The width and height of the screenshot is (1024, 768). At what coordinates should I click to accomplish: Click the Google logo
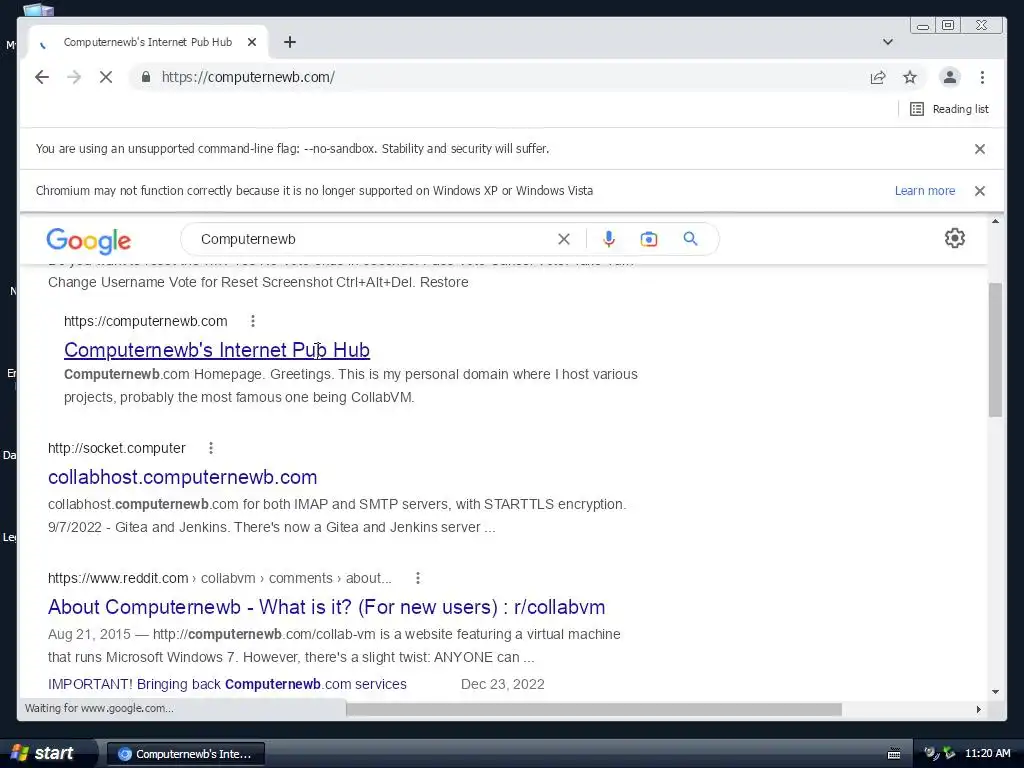[89, 241]
